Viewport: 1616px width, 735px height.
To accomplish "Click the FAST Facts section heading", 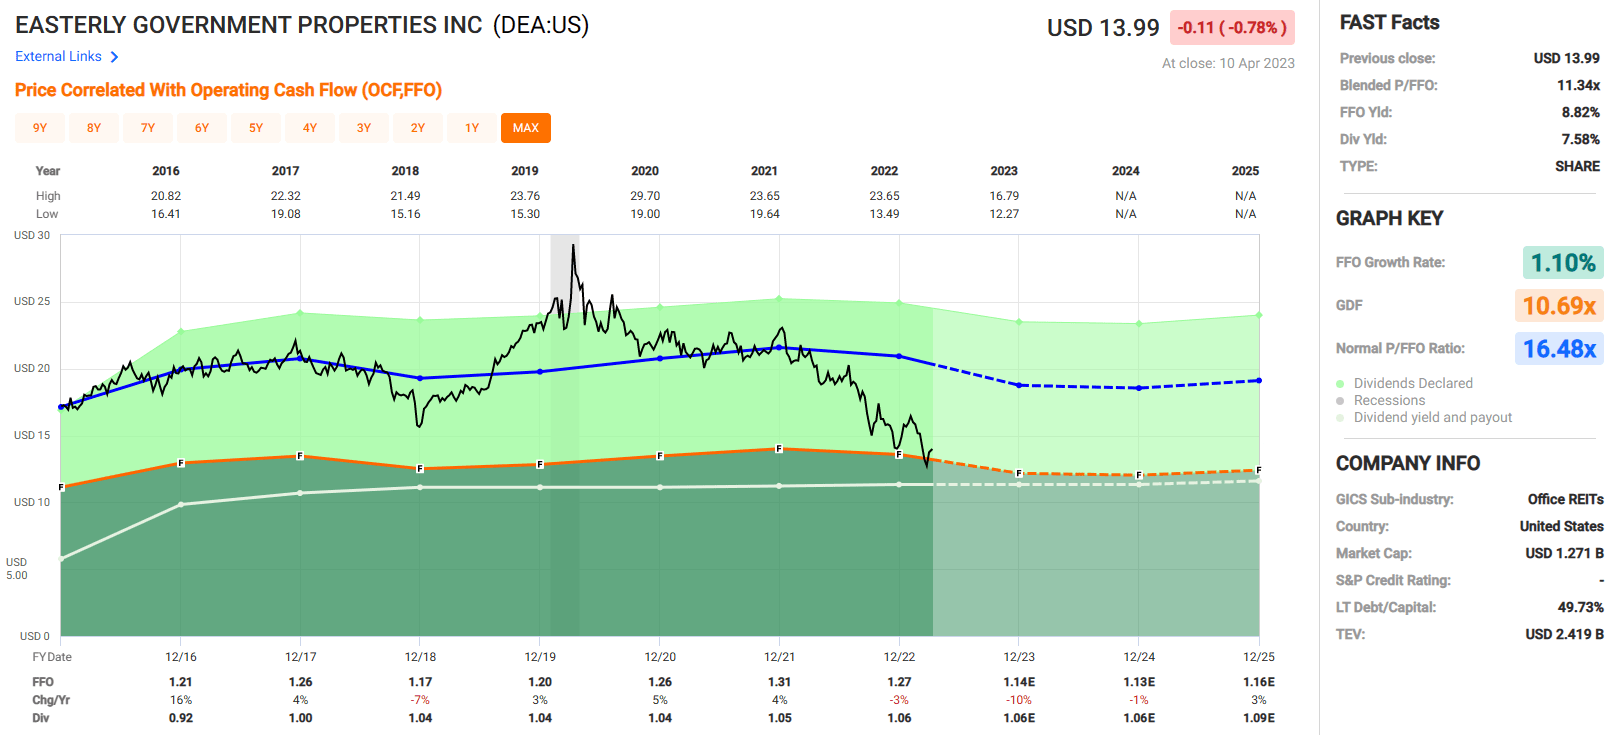I will (x=1389, y=22).
